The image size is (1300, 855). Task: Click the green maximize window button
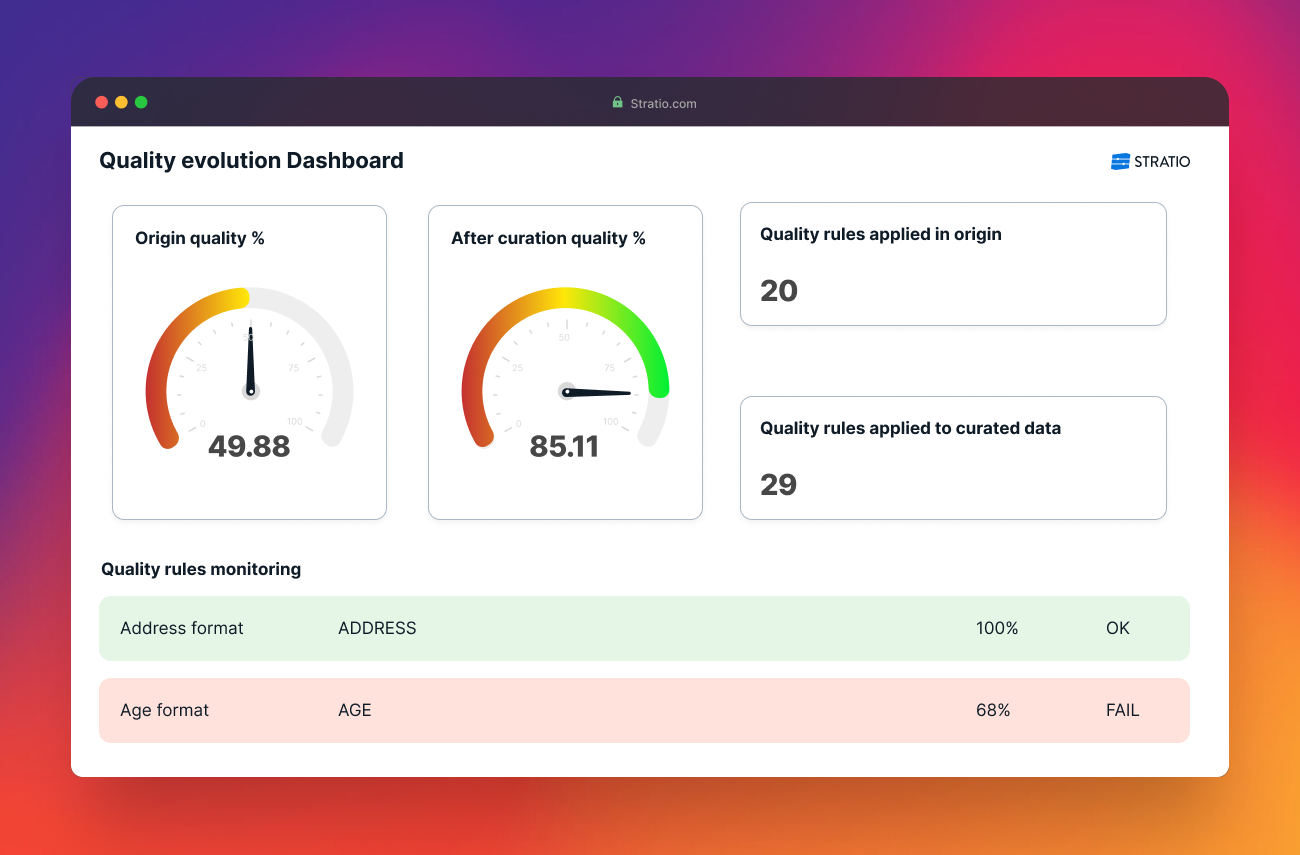(141, 102)
